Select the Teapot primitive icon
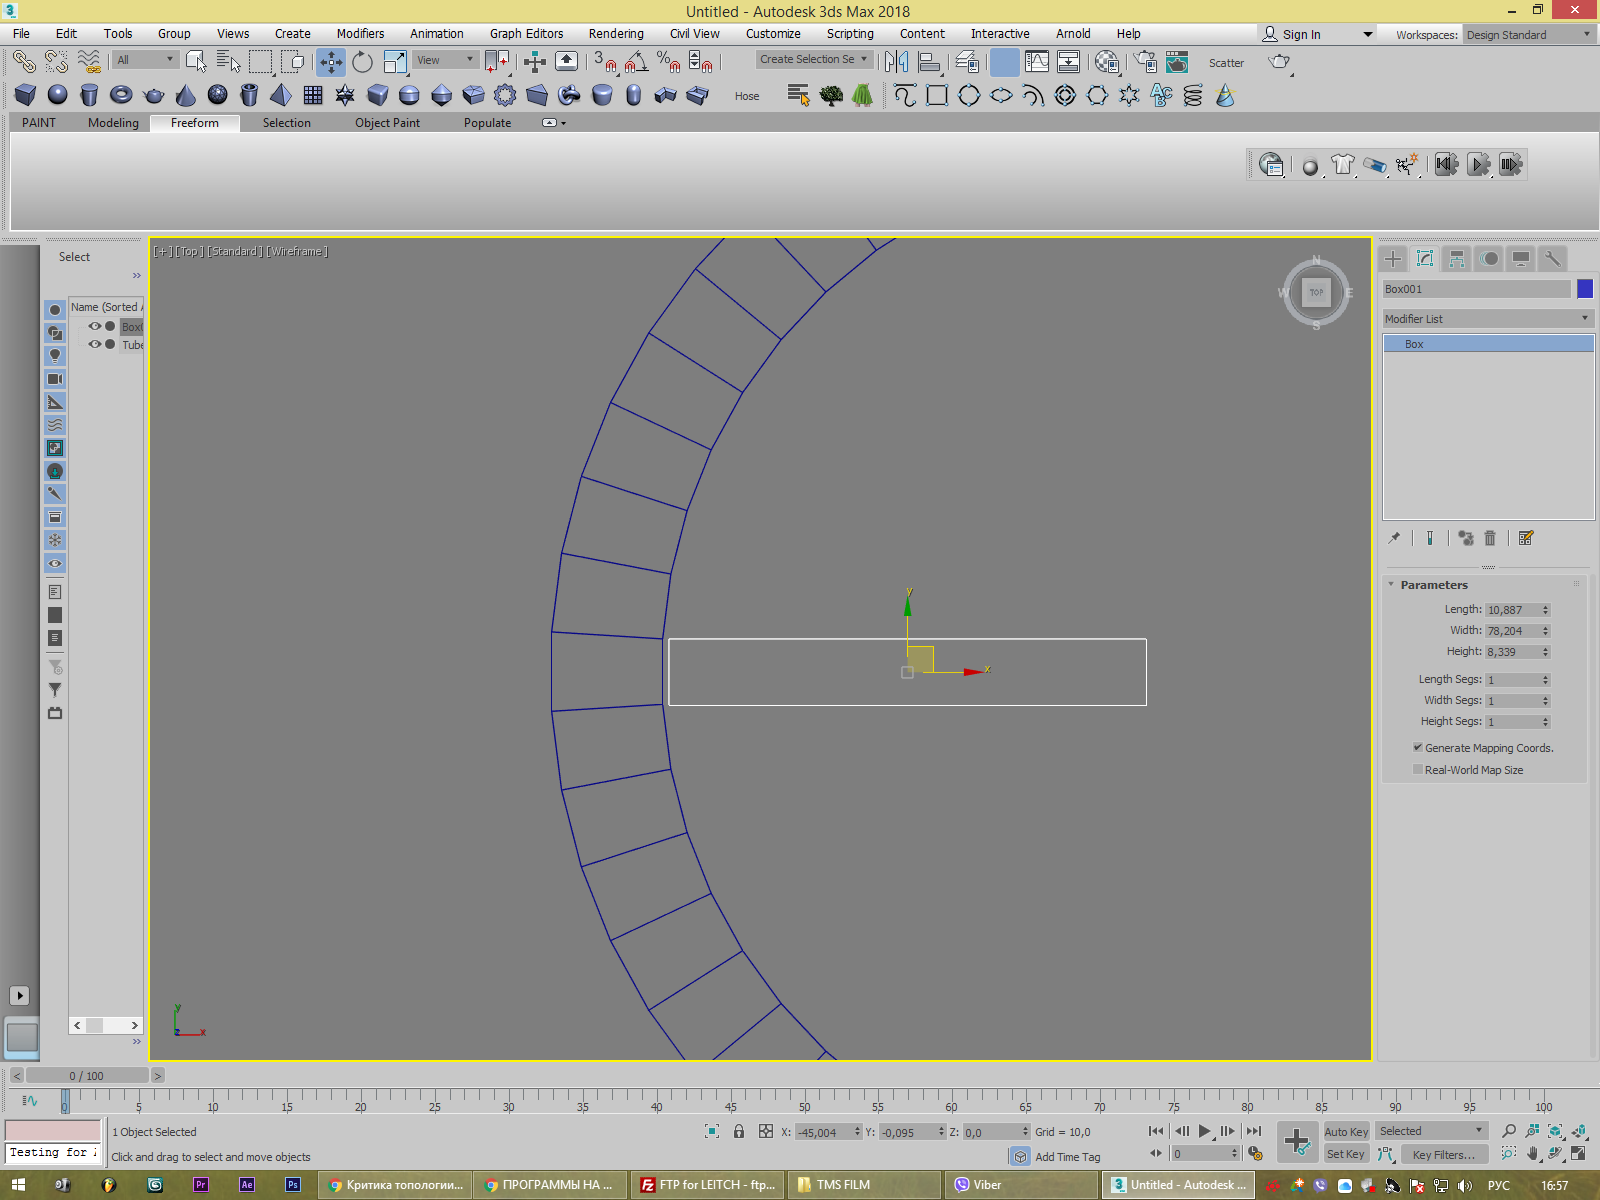 point(154,95)
